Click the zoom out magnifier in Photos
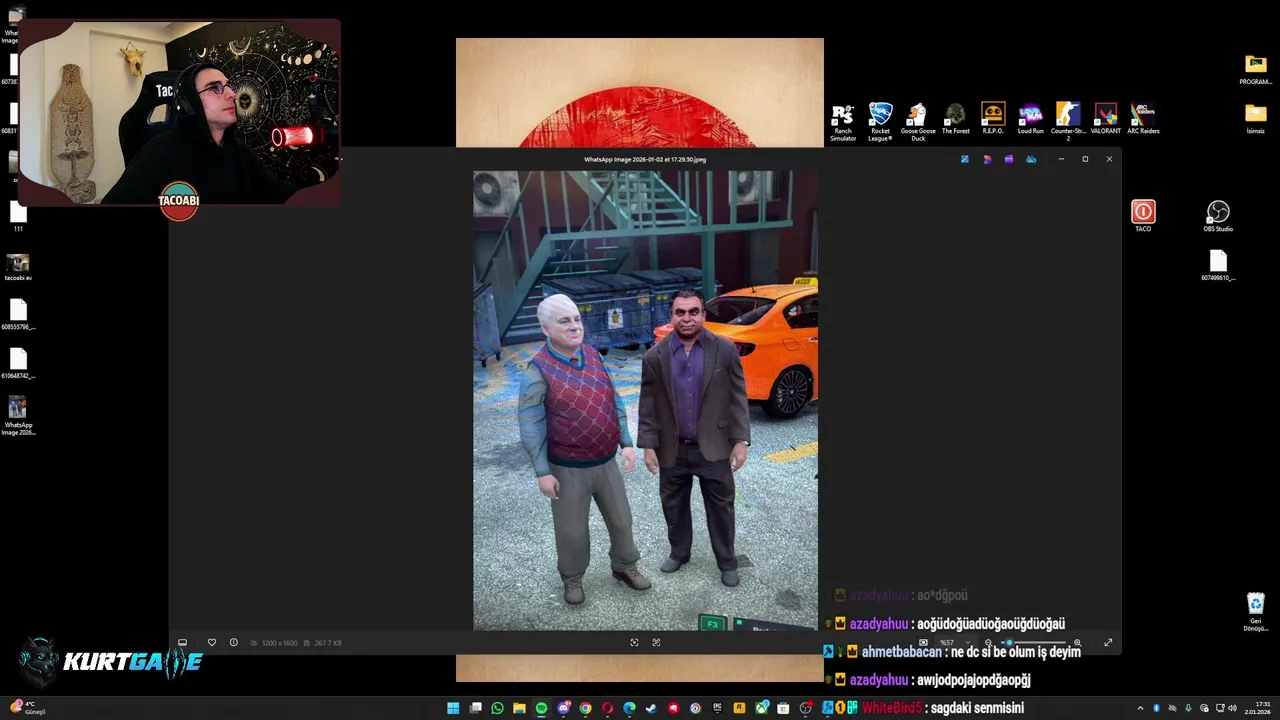Screen dimensions: 1280x720 pos(988,643)
